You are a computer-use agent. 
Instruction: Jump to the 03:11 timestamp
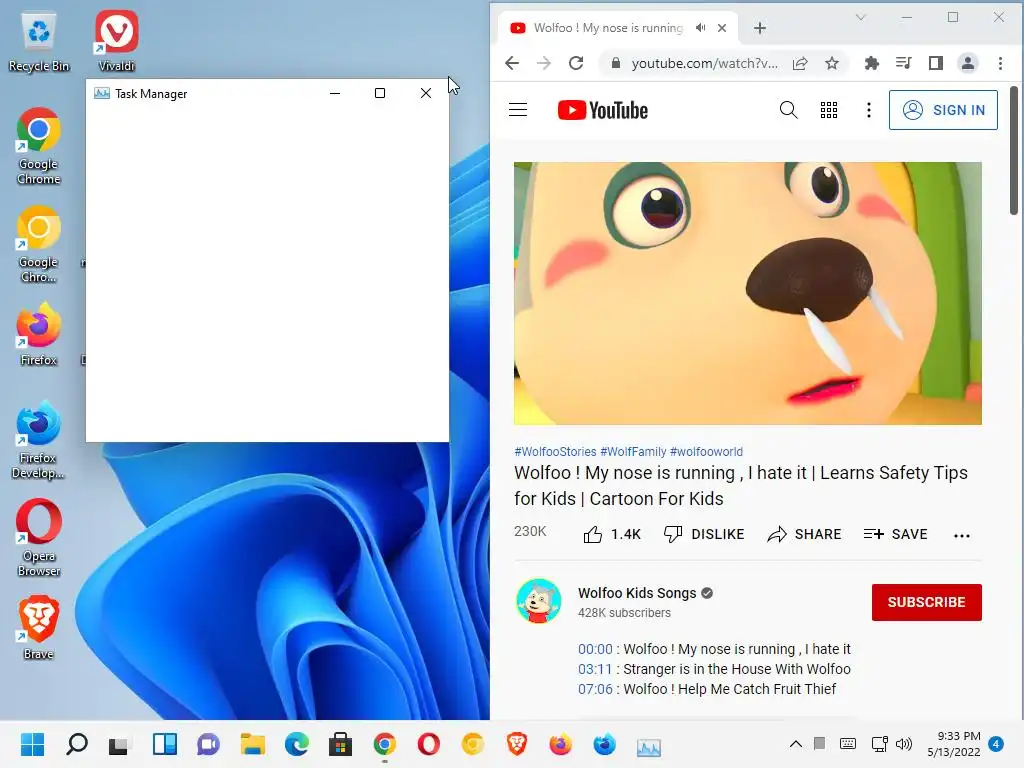[594, 669]
